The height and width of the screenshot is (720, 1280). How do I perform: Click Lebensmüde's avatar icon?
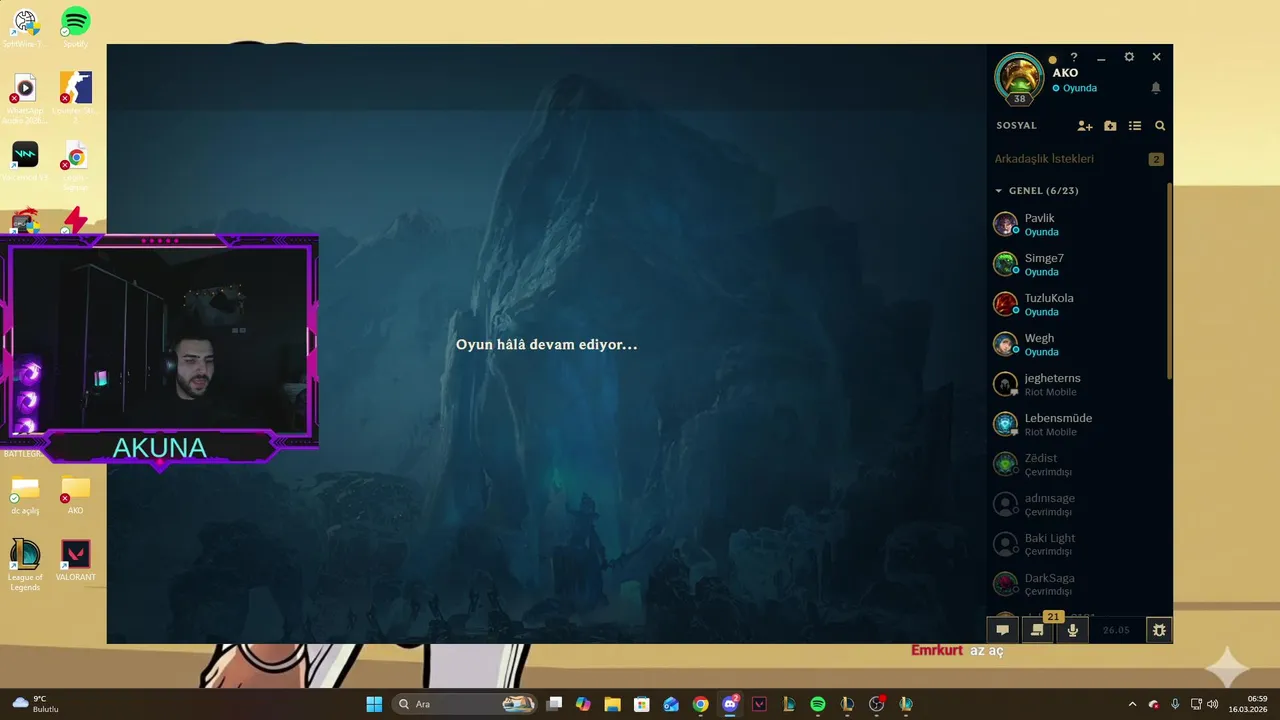point(1005,424)
